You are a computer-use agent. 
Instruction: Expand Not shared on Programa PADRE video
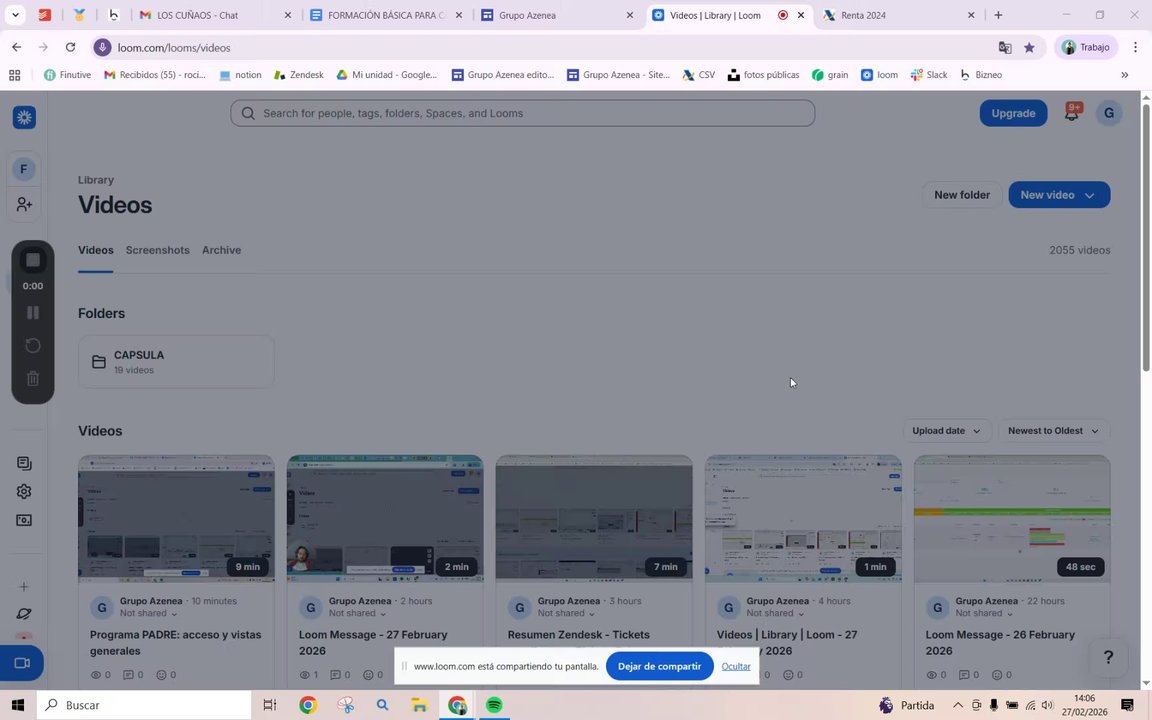click(148, 613)
